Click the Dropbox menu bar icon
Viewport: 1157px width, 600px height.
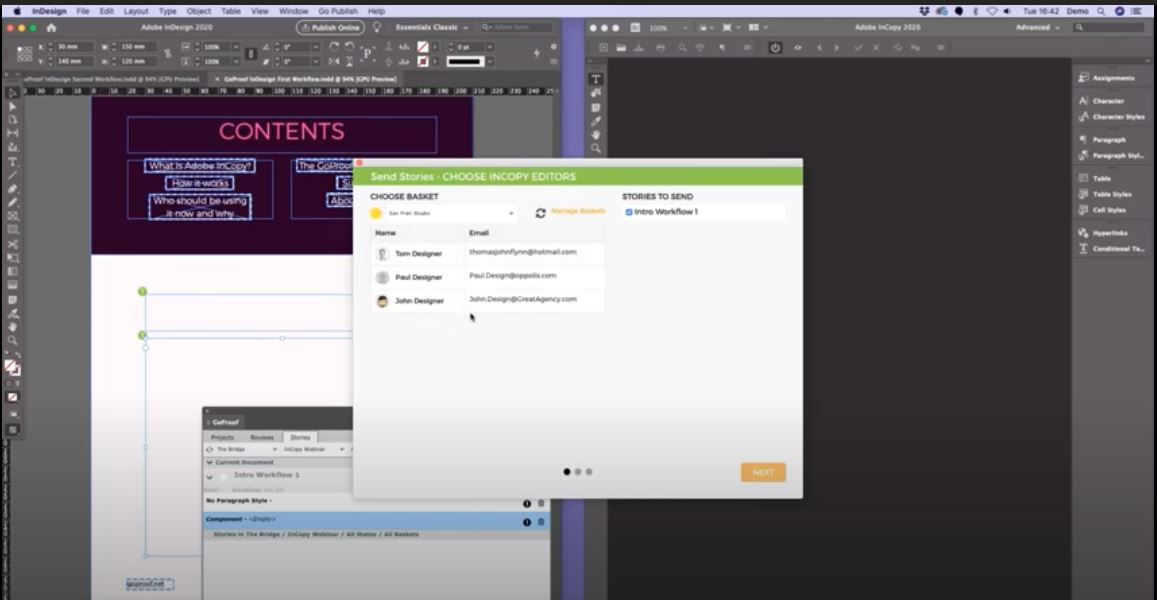924,11
